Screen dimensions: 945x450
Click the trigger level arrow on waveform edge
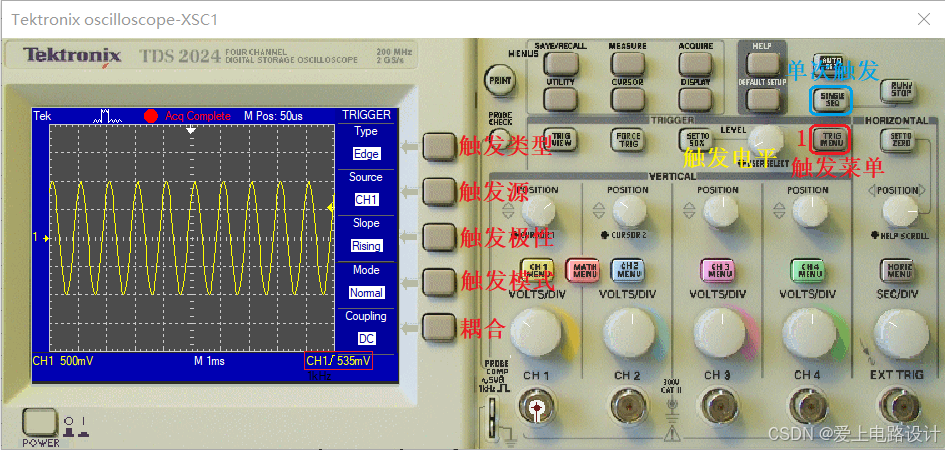click(x=330, y=207)
